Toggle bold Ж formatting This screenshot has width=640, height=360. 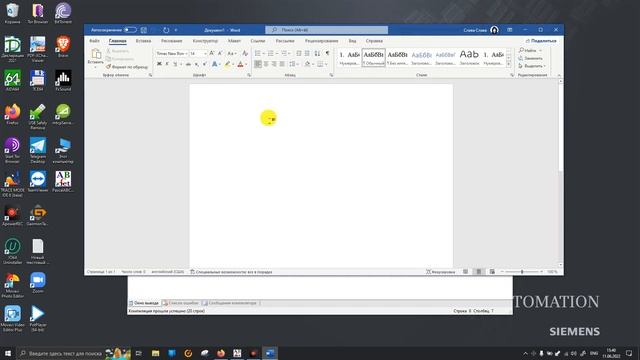[x=159, y=64]
